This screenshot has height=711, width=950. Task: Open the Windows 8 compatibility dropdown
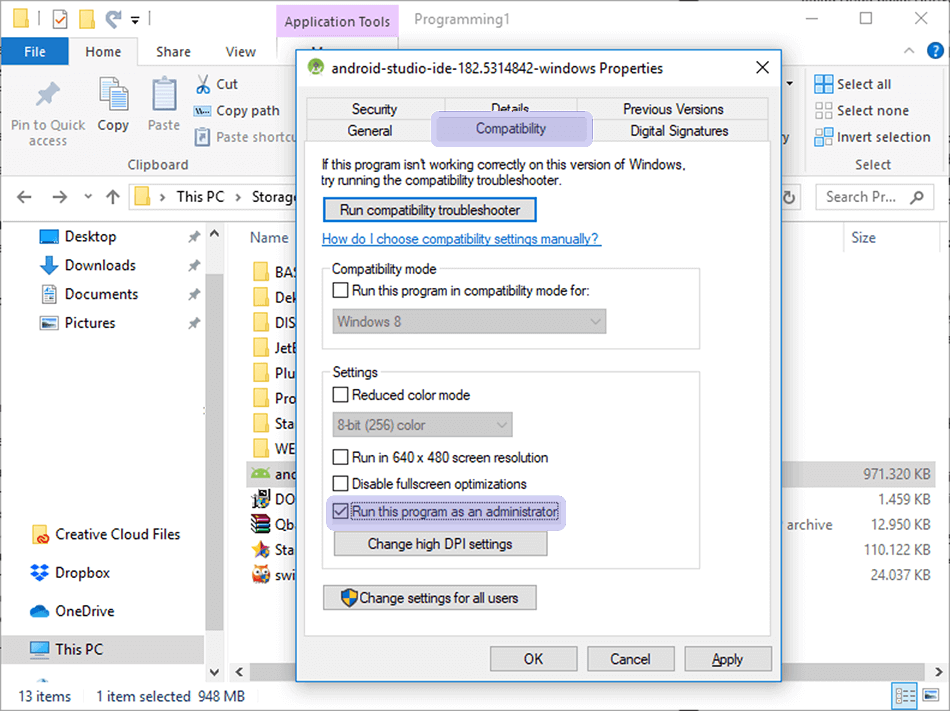tap(469, 322)
